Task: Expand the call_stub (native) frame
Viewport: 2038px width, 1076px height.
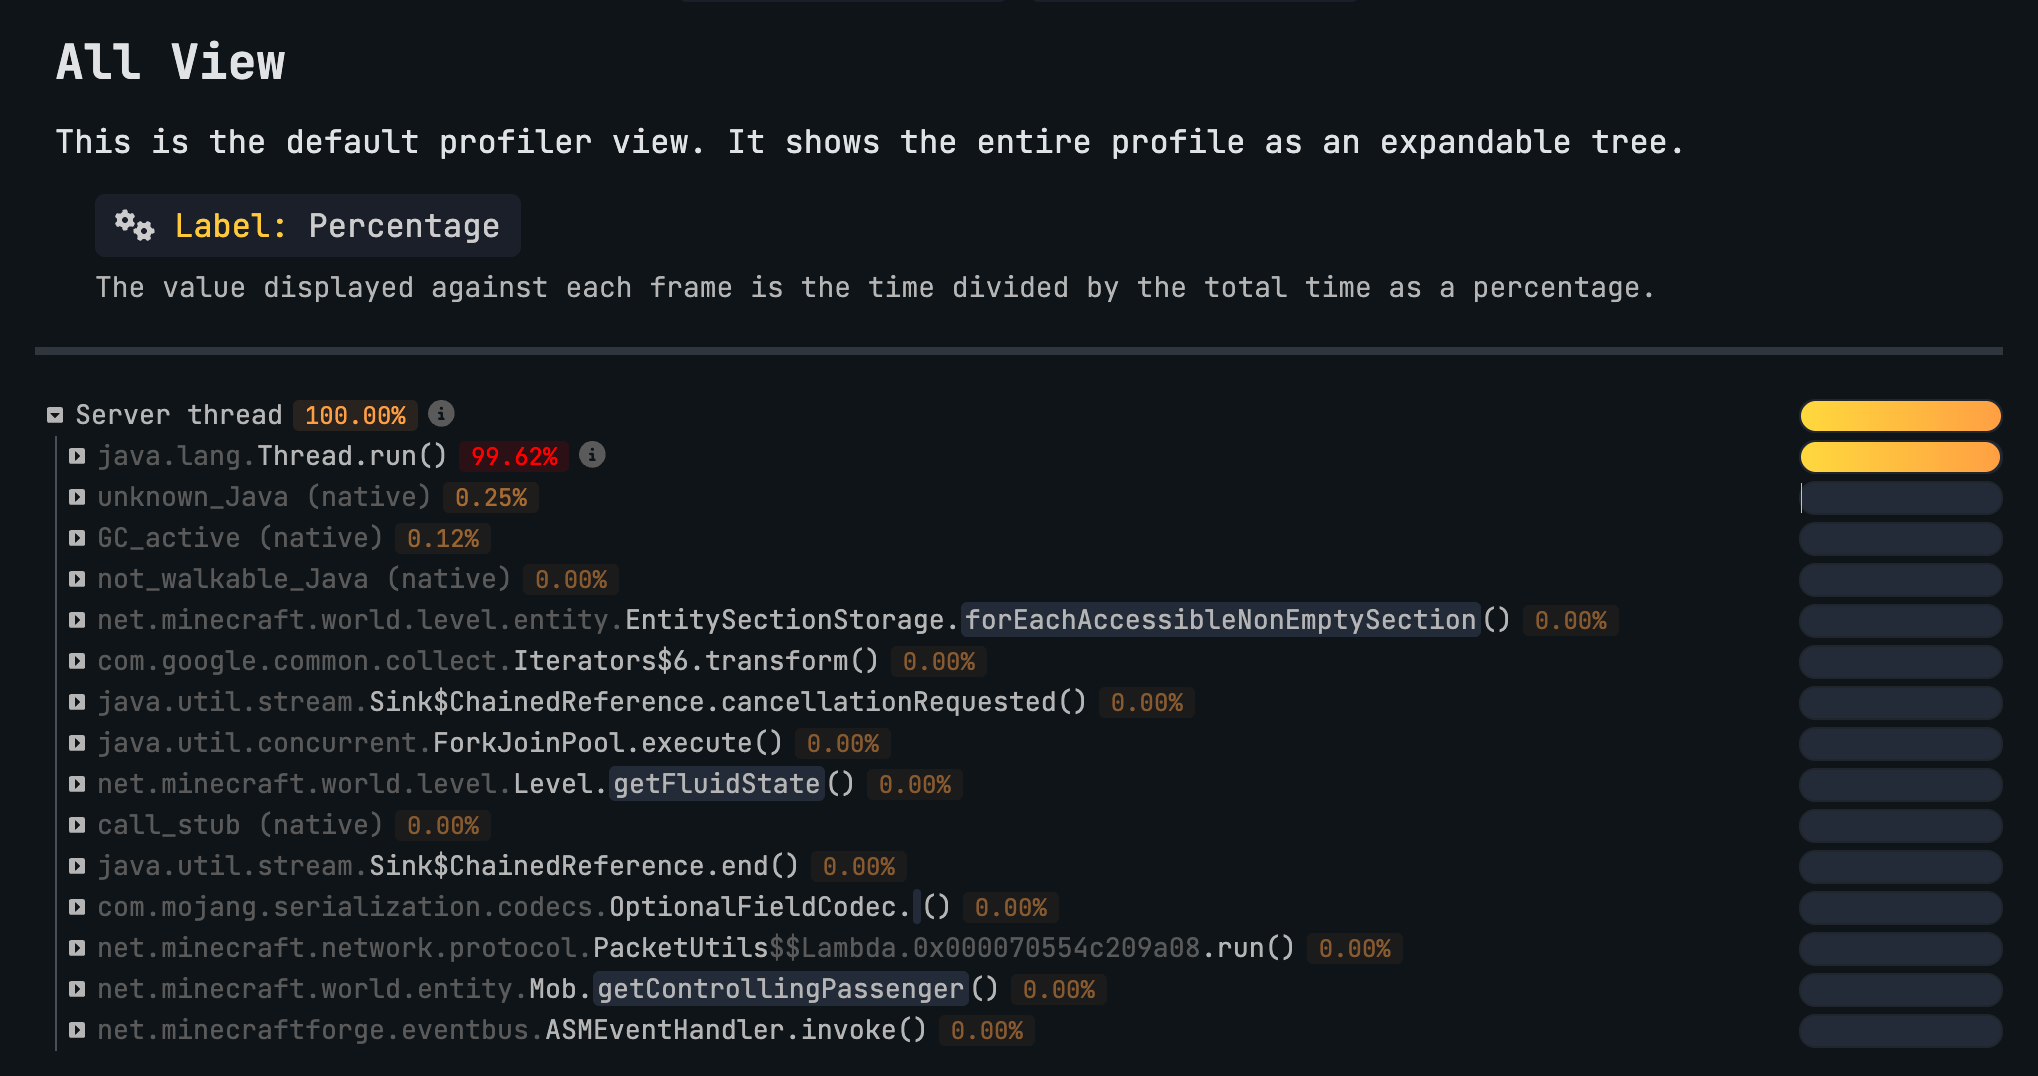Action: pyautogui.click(x=77, y=826)
